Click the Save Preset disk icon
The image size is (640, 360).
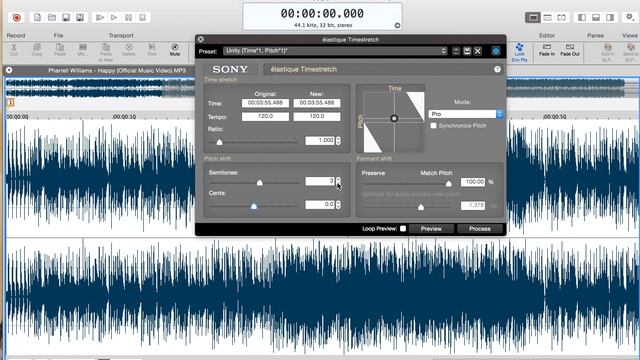467,51
